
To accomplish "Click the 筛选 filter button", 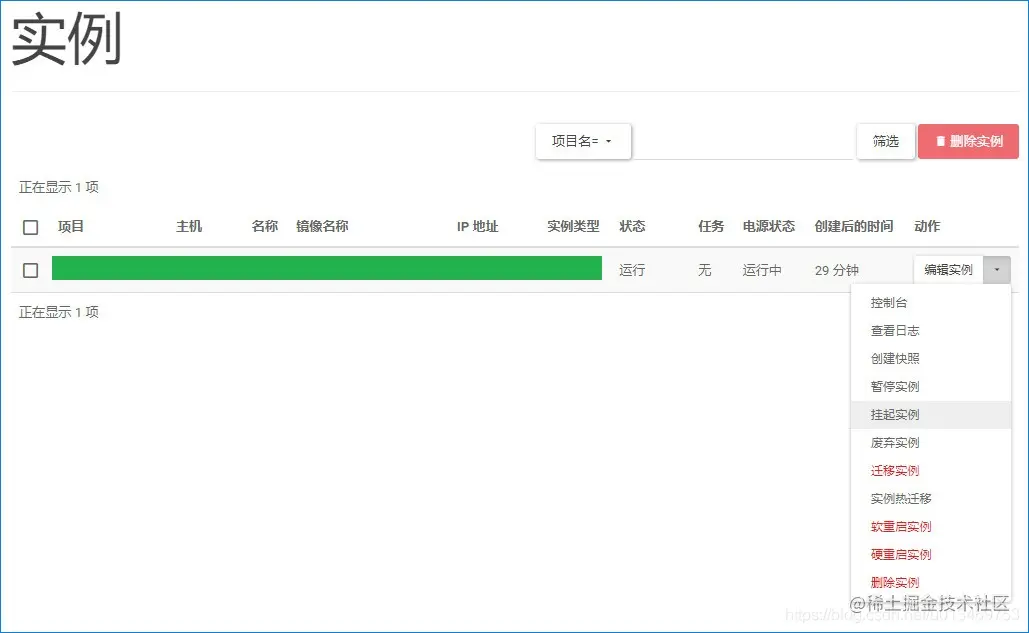I will tap(884, 141).
